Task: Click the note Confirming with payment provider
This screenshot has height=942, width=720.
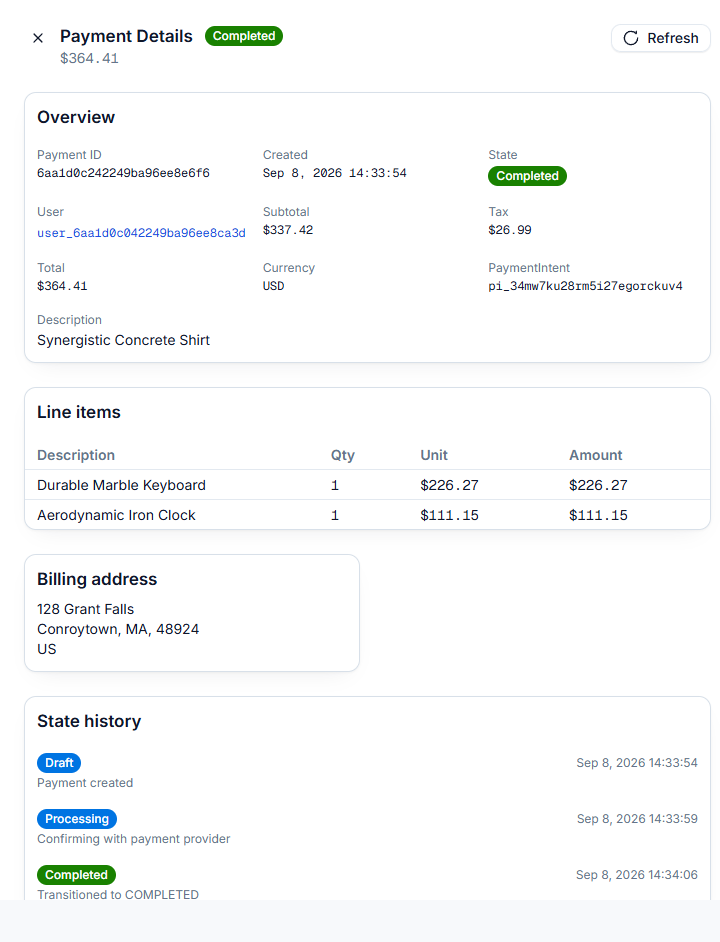Action: point(133,839)
